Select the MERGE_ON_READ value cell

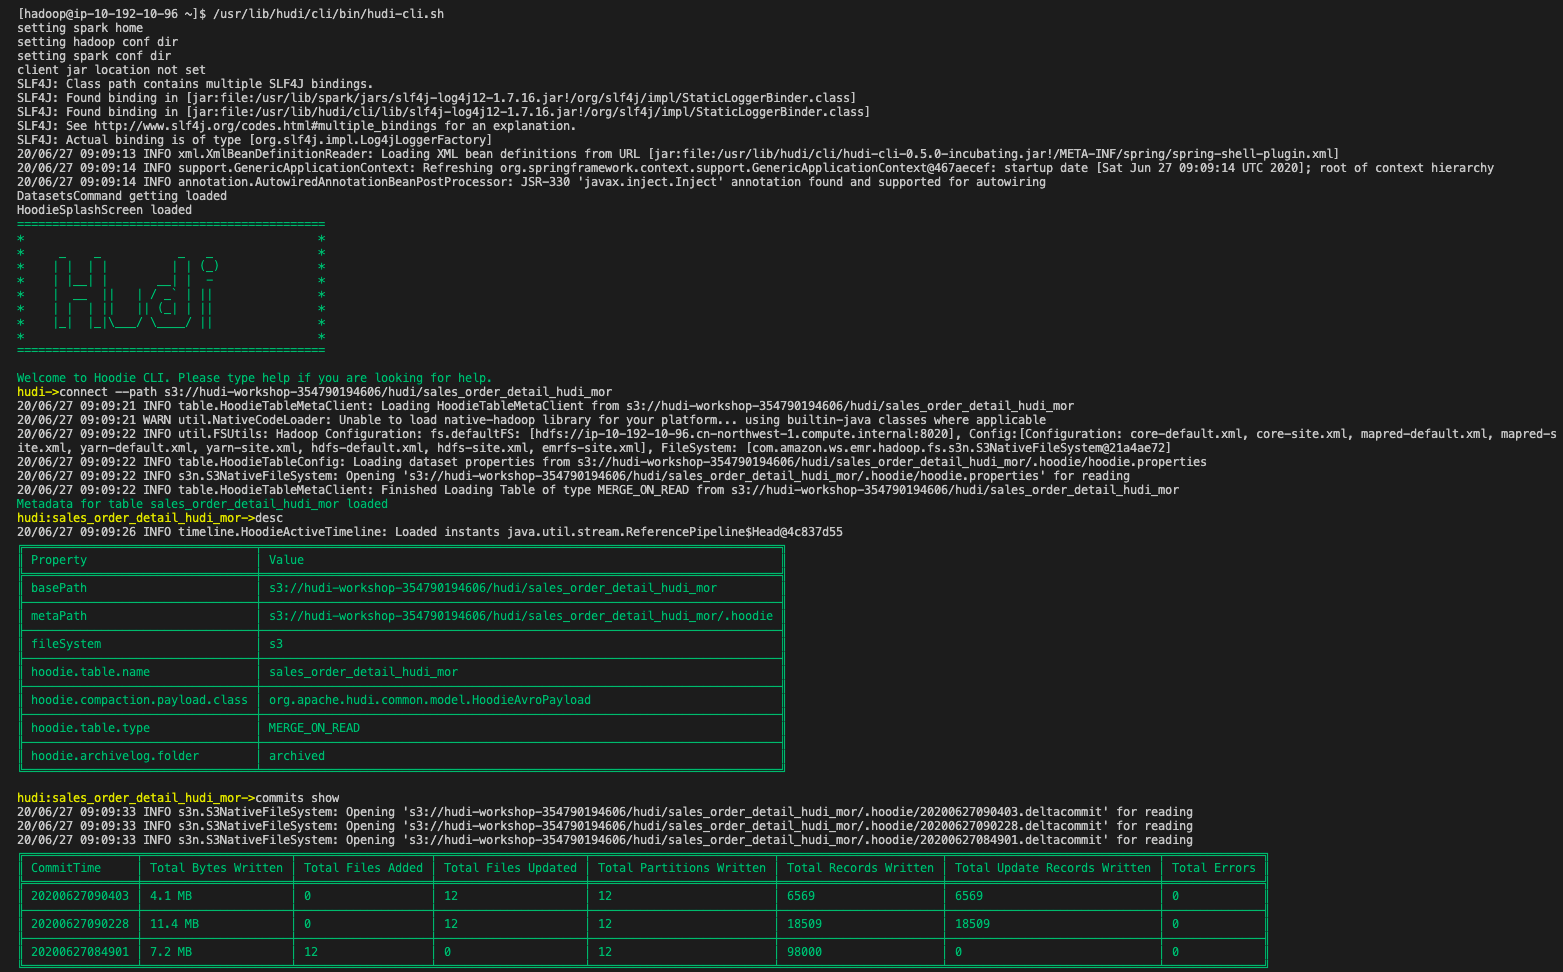pos(314,728)
